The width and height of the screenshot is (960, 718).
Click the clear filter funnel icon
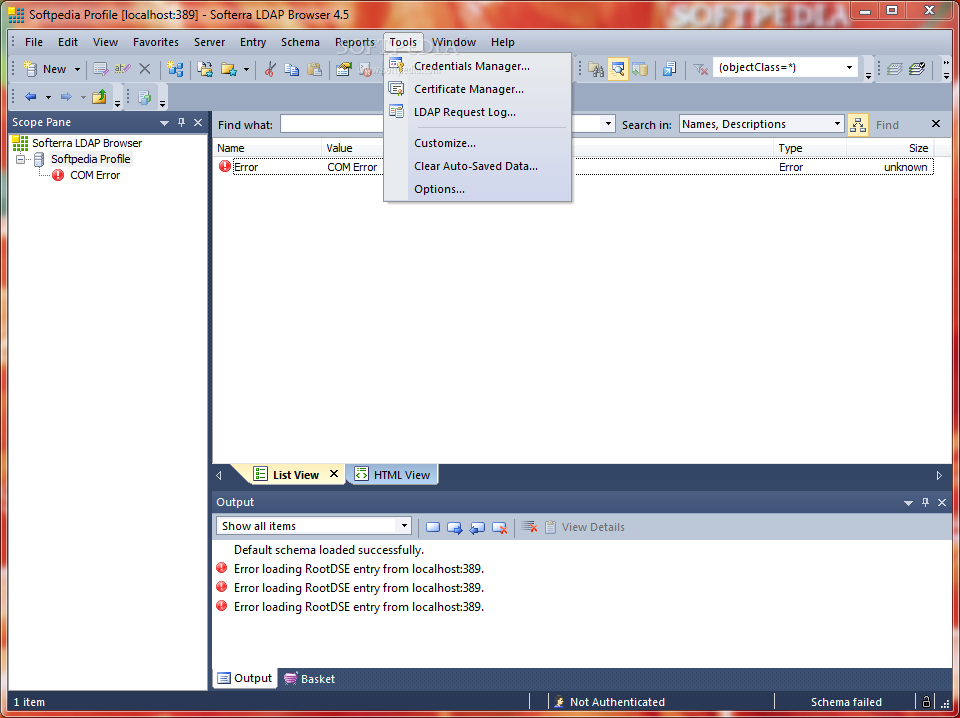pos(700,69)
